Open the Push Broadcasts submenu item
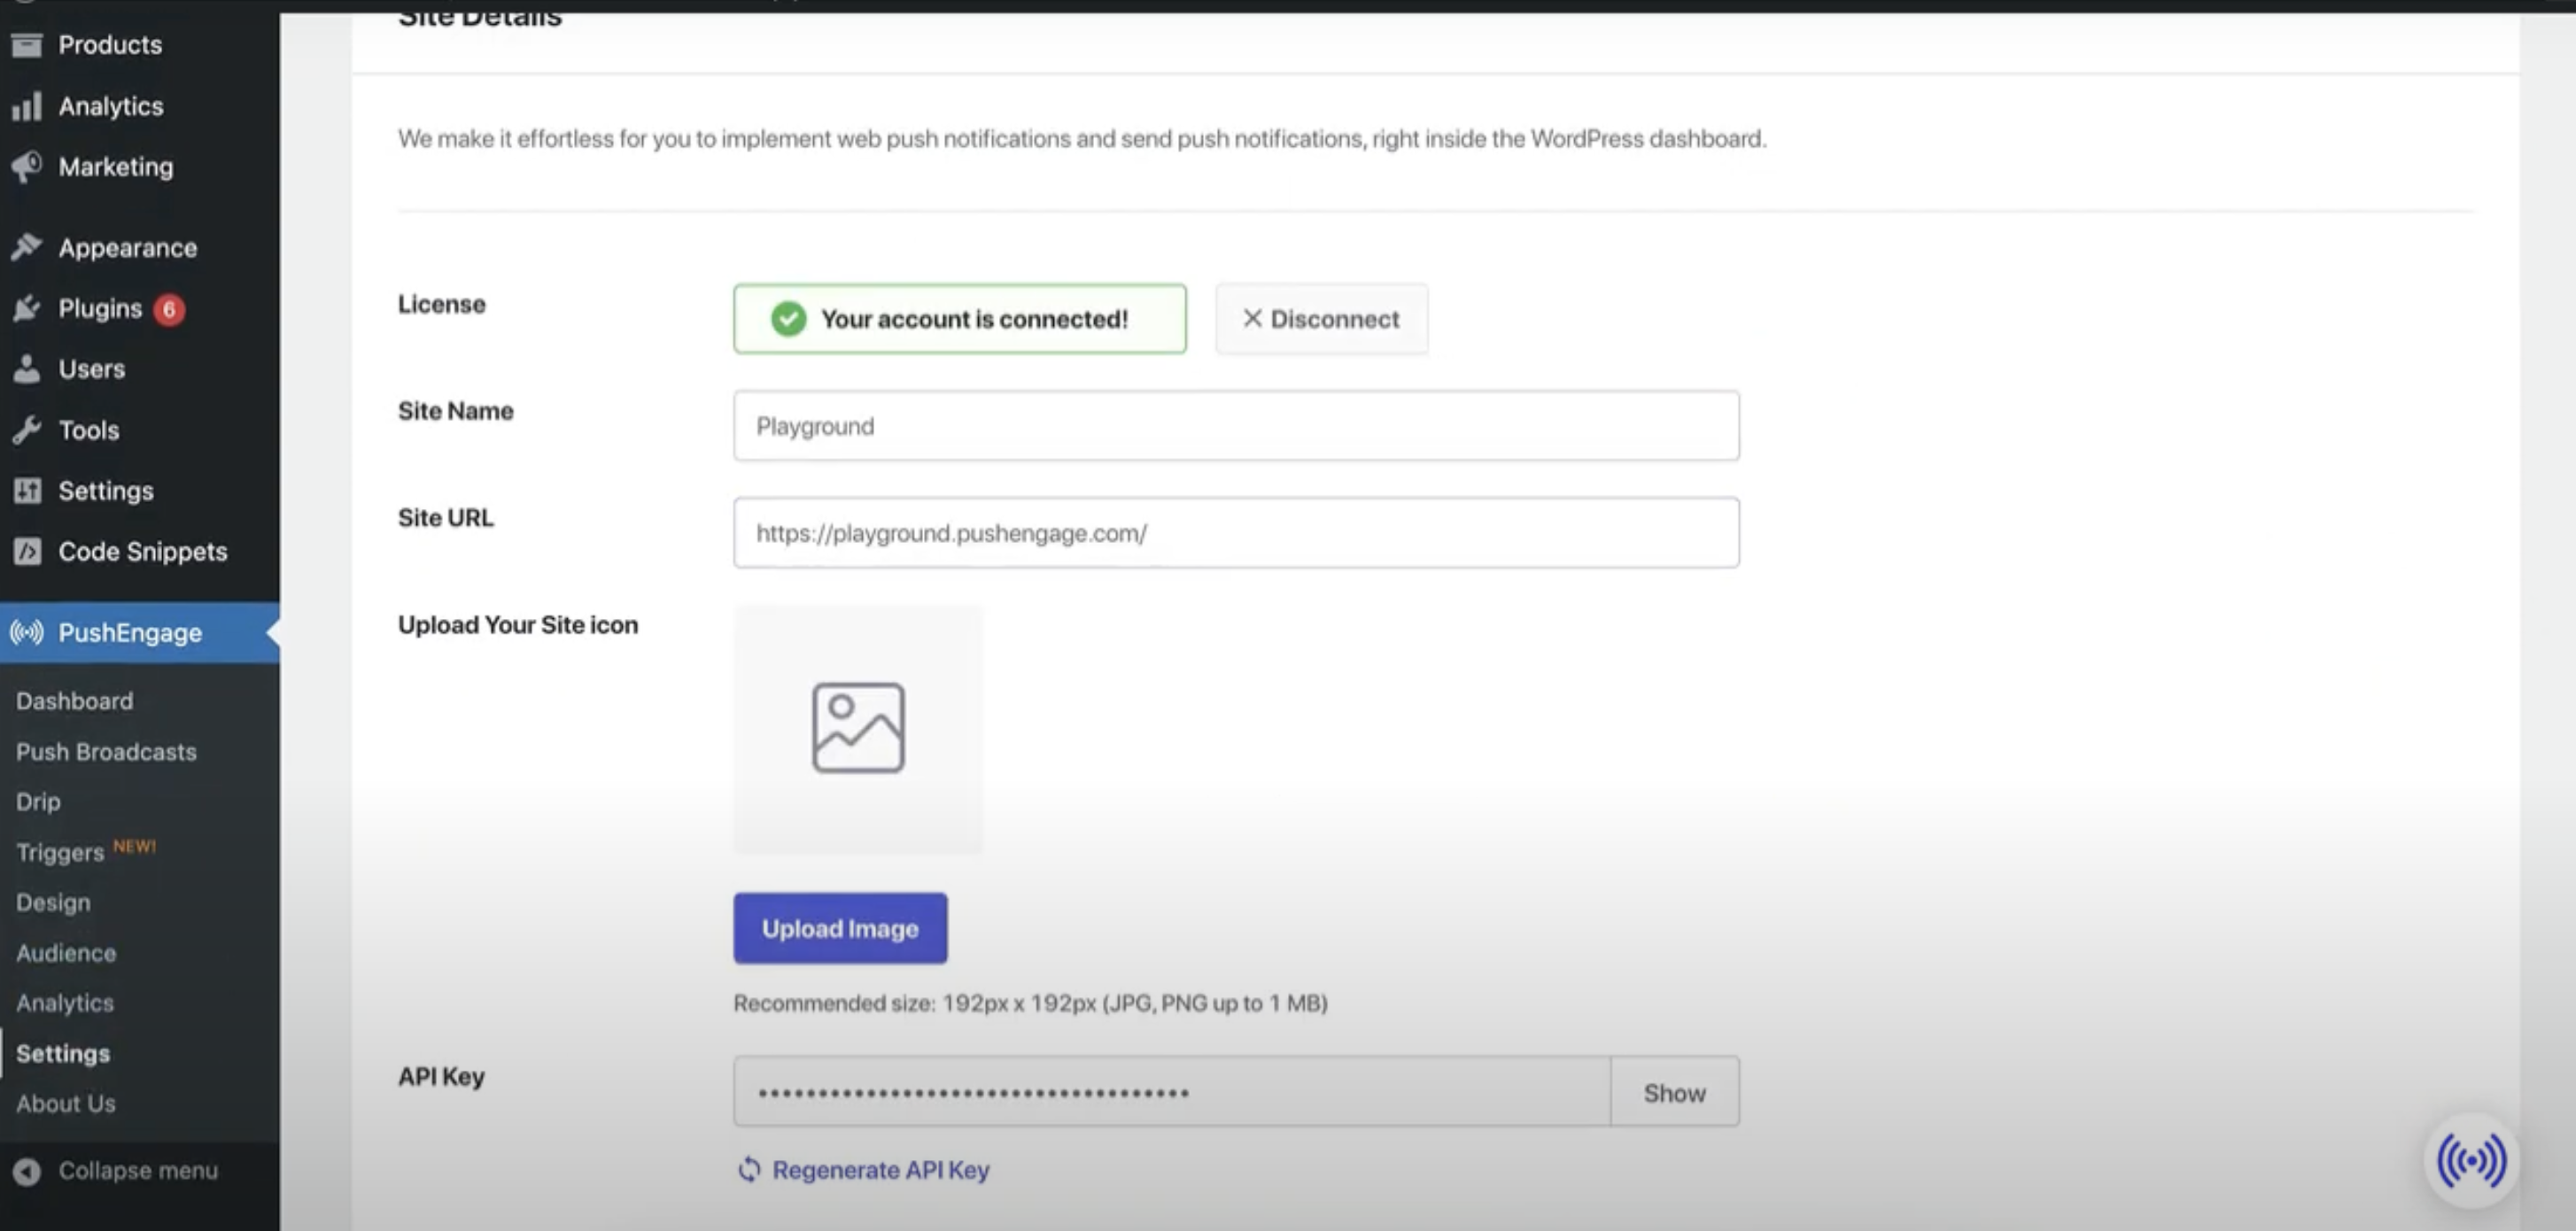The image size is (2576, 1231). coord(106,752)
